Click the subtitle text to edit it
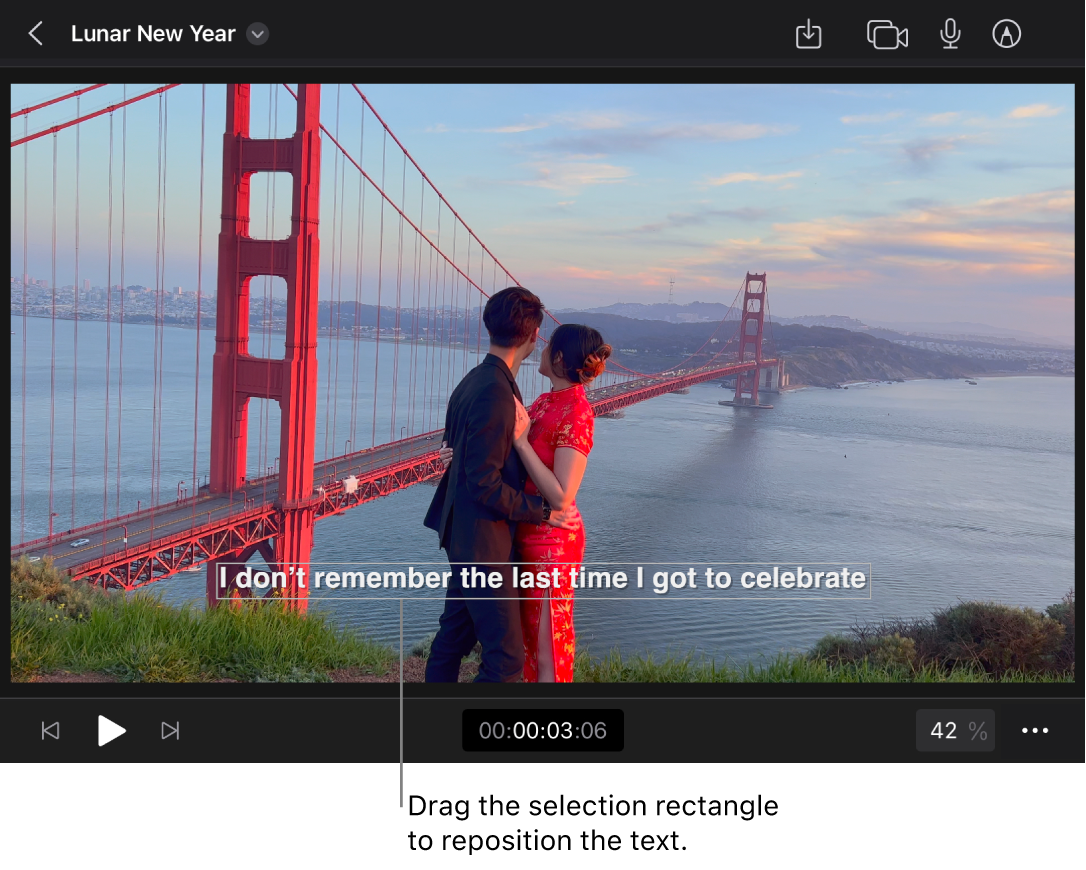 [x=543, y=578]
